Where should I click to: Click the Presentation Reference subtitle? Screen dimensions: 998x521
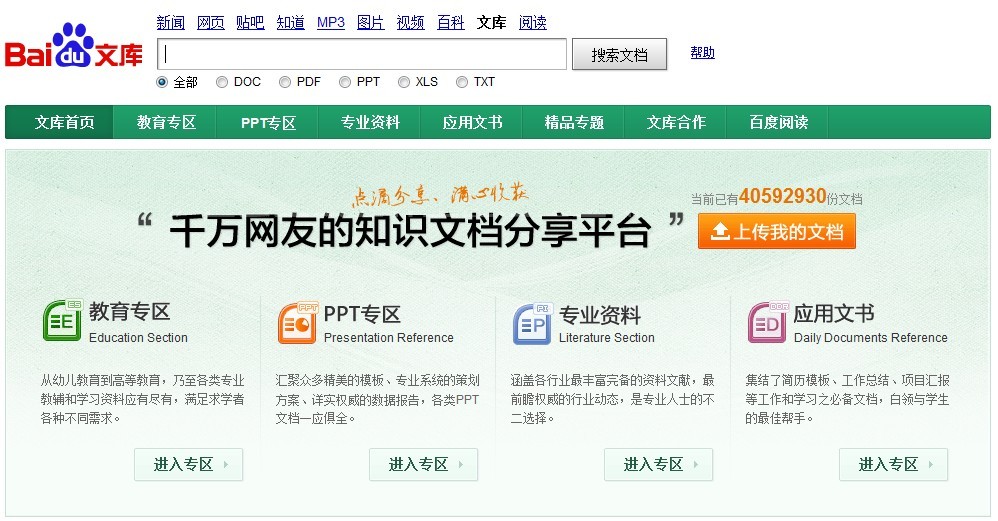(388, 338)
